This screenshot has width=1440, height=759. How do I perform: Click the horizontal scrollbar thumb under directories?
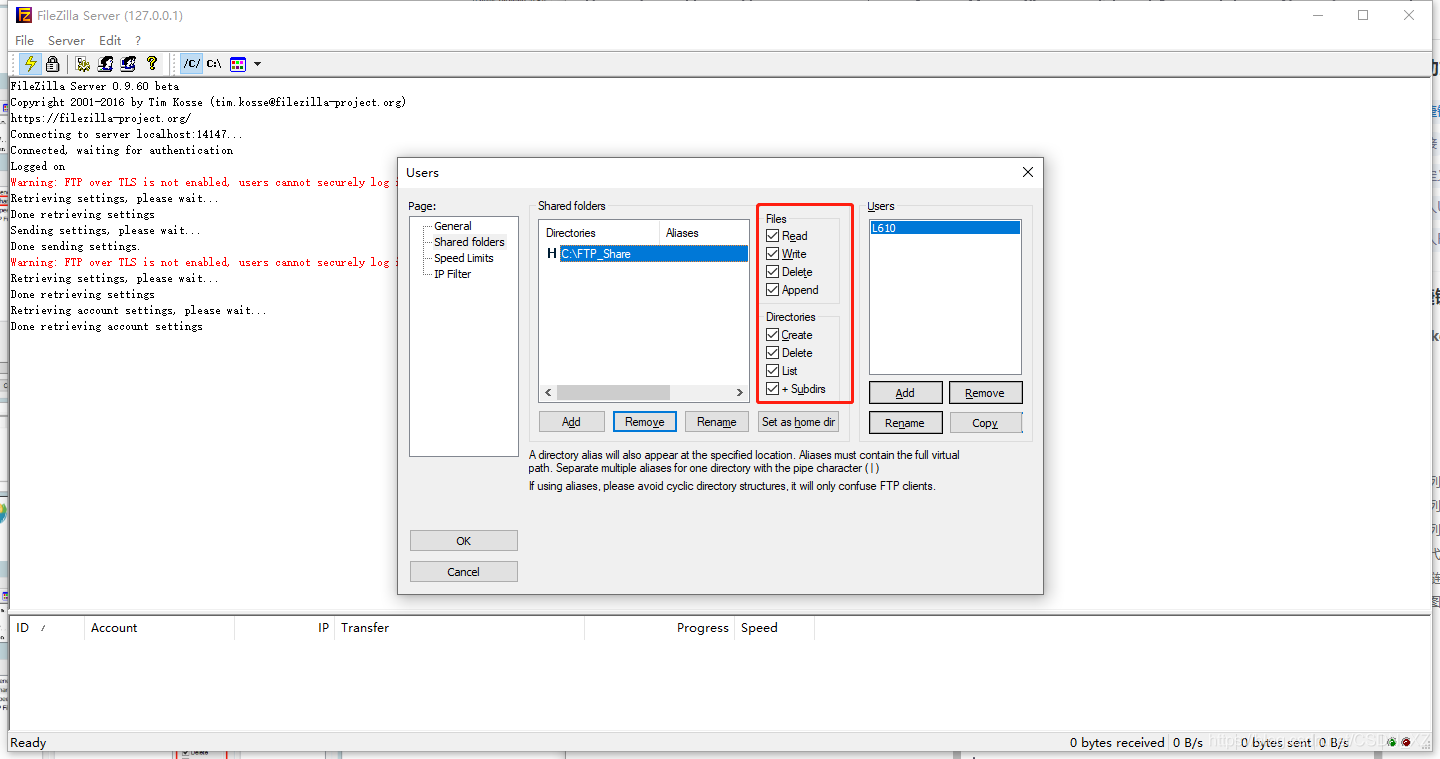click(x=612, y=393)
